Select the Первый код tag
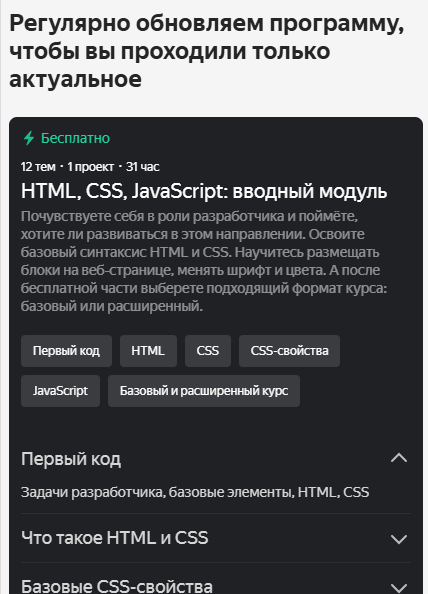 click(66, 351)
